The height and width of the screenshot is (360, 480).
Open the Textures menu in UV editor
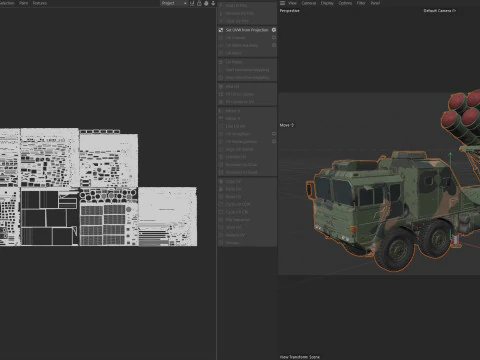[40, 3]
